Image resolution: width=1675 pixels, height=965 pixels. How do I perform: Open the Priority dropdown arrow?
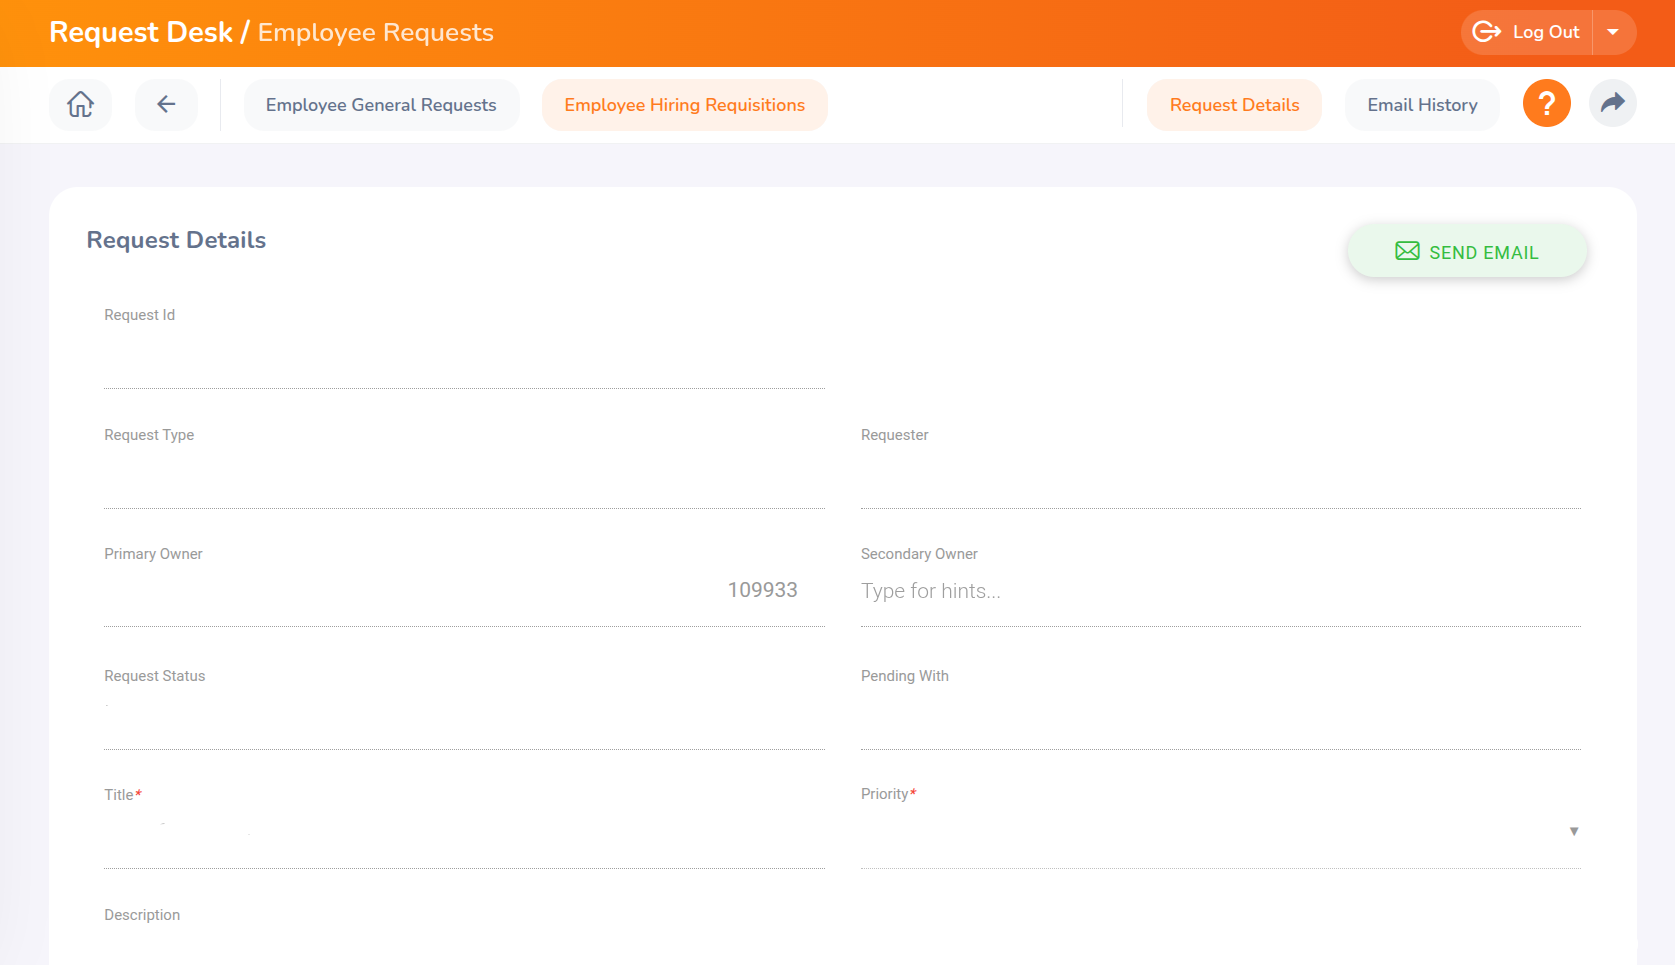(x=1573, y=832)
